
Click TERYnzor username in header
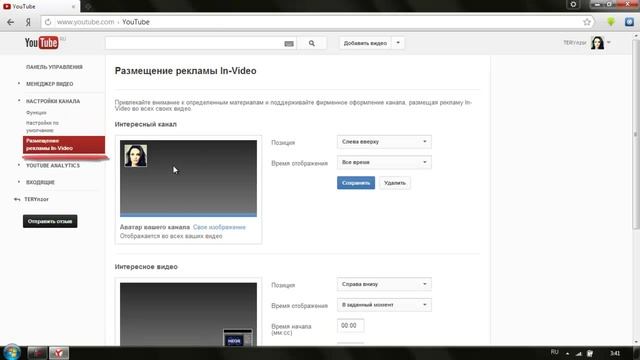tap(575, 42)
